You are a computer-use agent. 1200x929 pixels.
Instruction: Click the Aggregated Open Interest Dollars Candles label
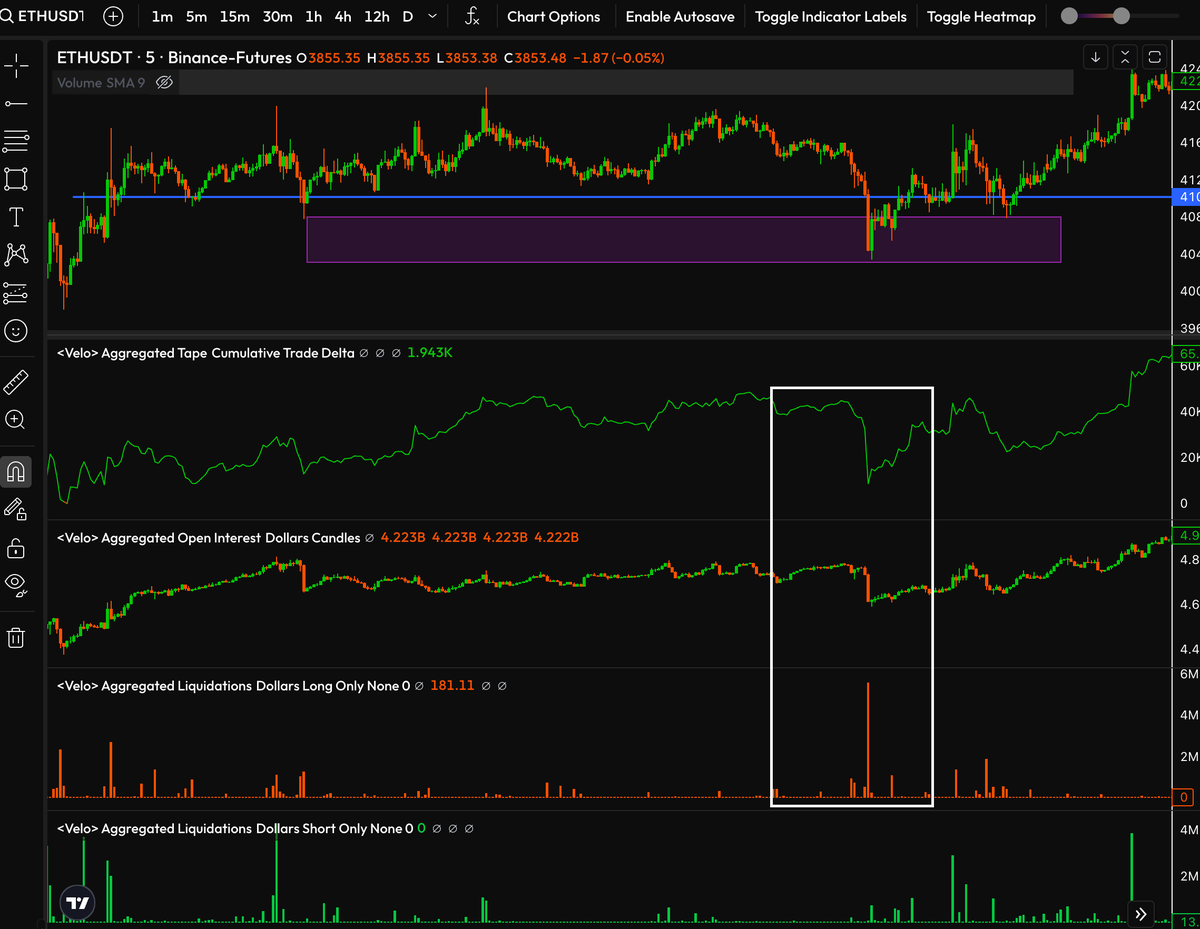pyautogui.click(x=208, y=538)
